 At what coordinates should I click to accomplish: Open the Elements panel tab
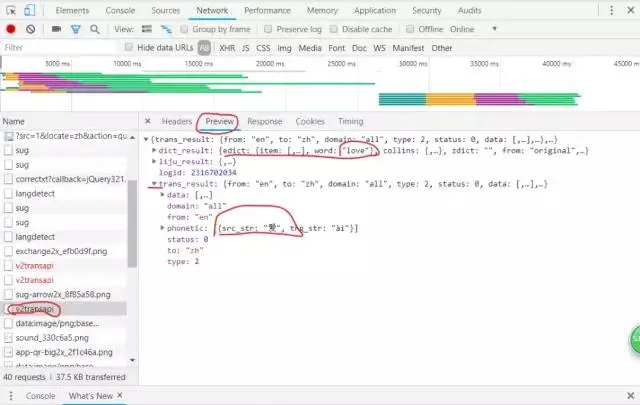[x=72, y=10]
